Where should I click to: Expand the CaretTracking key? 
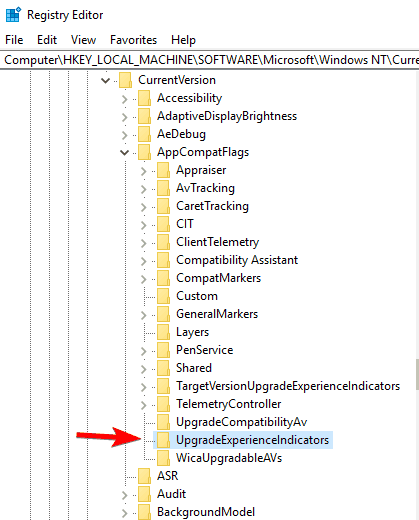(144, 207)
